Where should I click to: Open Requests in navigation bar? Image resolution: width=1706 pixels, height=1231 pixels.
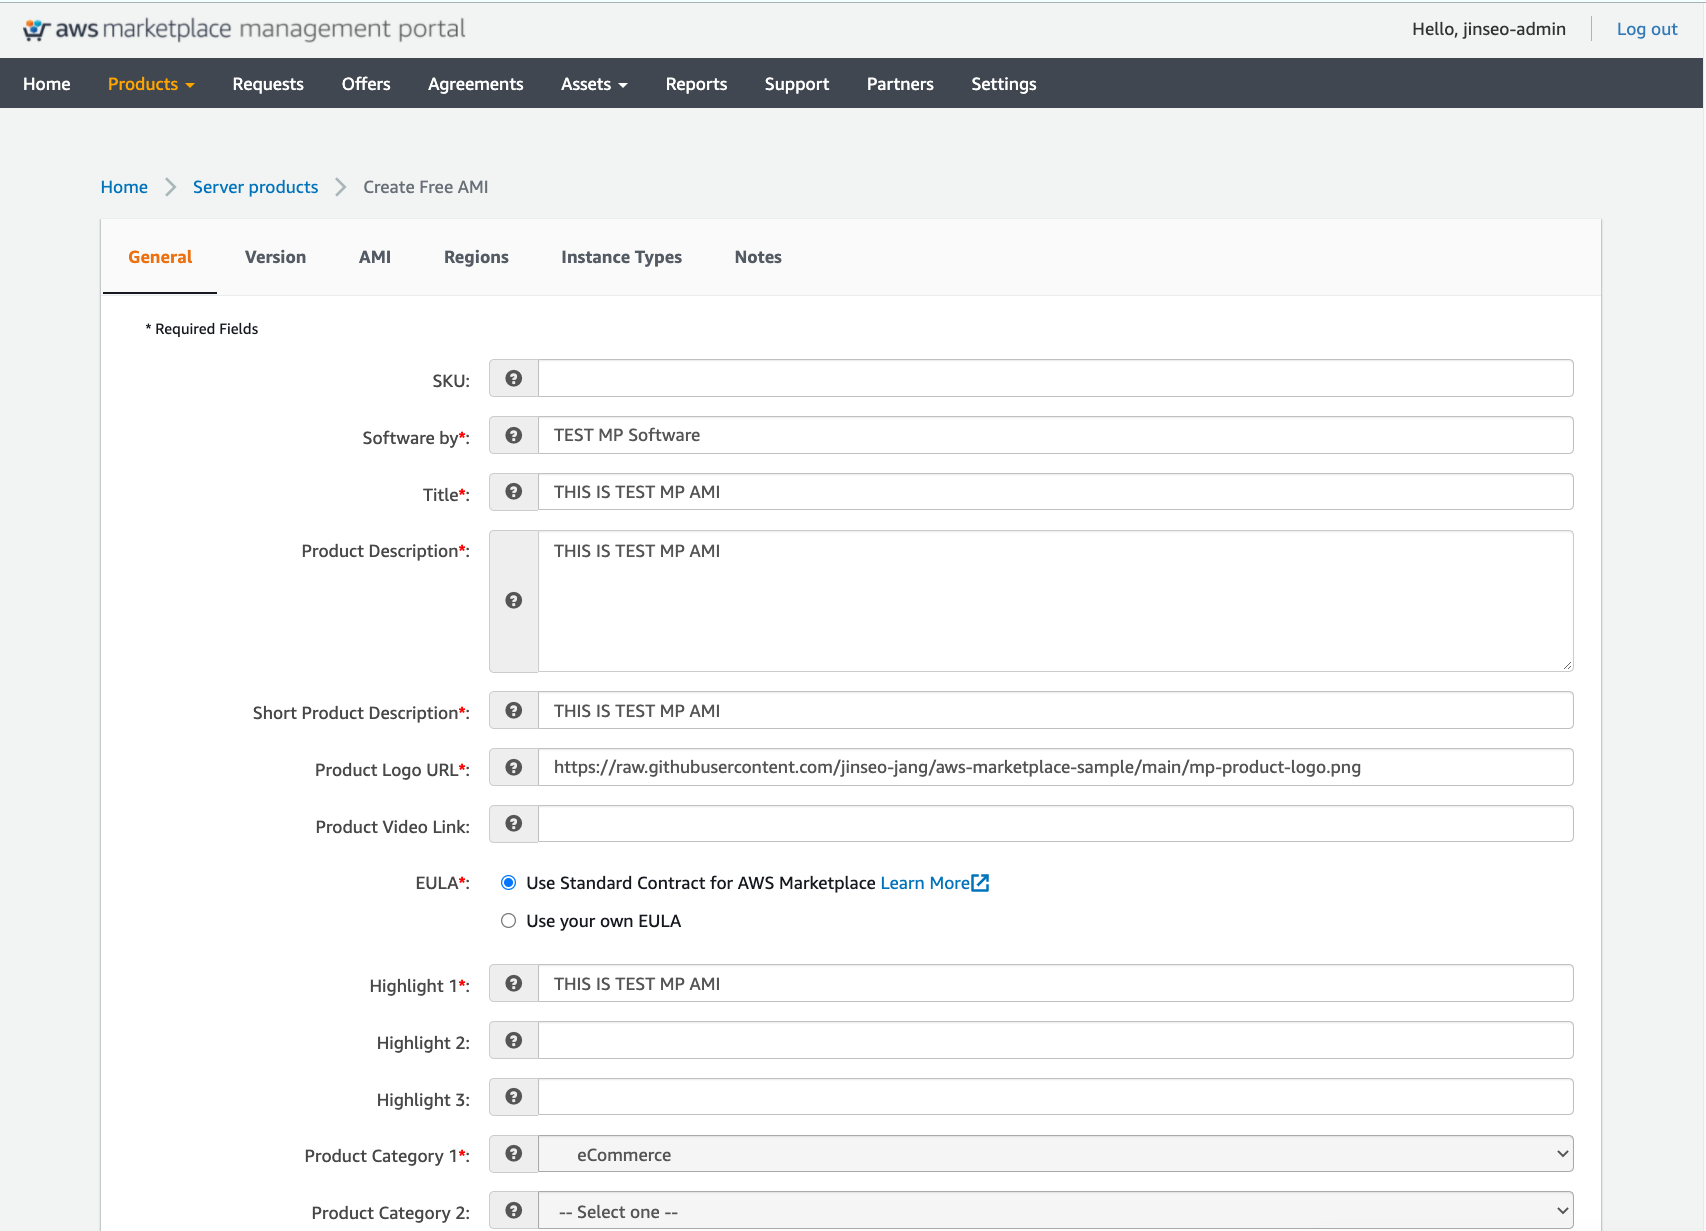click(268, 84)
